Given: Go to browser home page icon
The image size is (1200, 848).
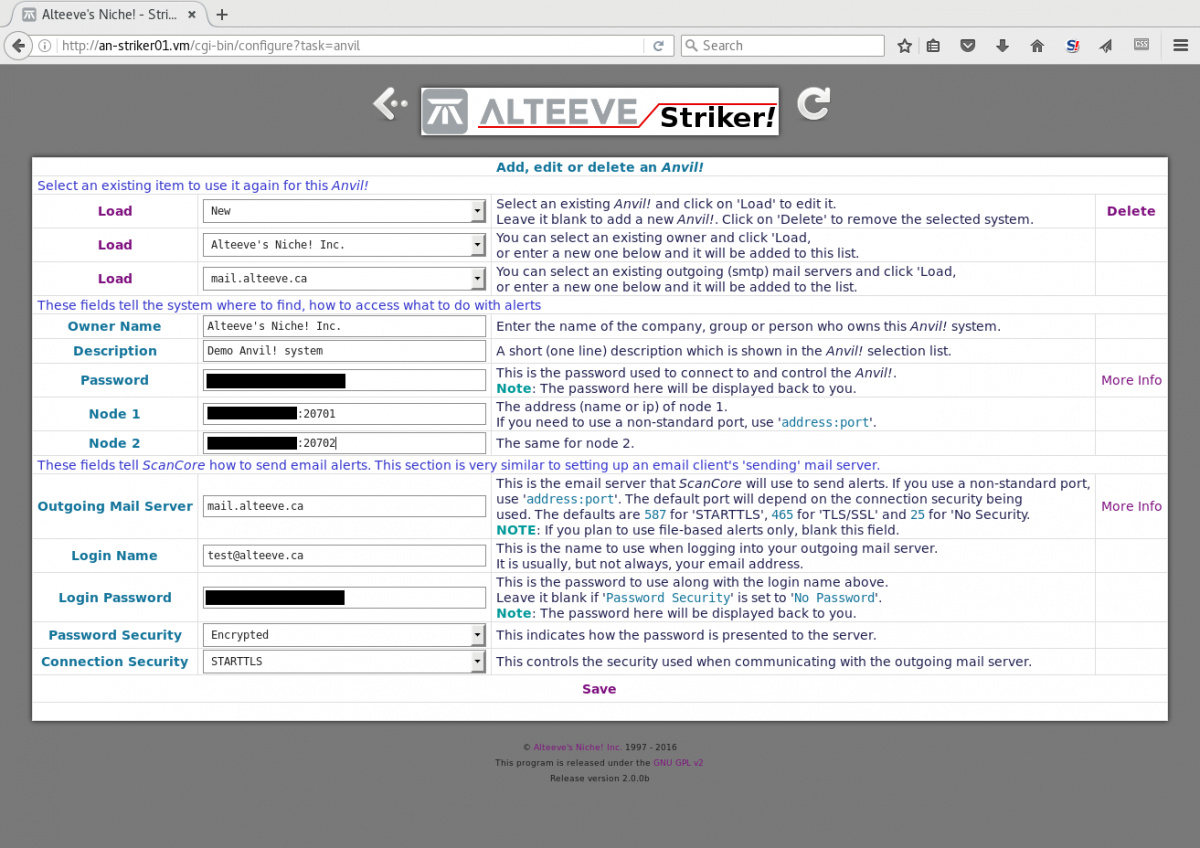Looking at the screenshot, I should [x=1037, y=46].
